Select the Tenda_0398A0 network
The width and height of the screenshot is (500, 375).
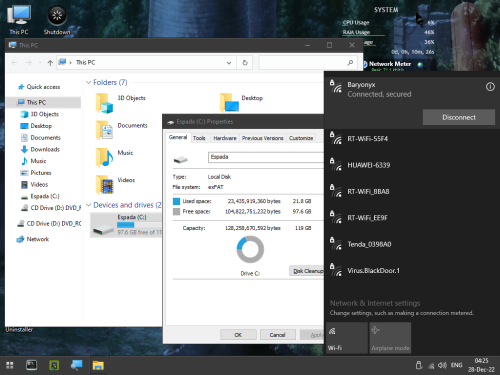pos(412,244)
